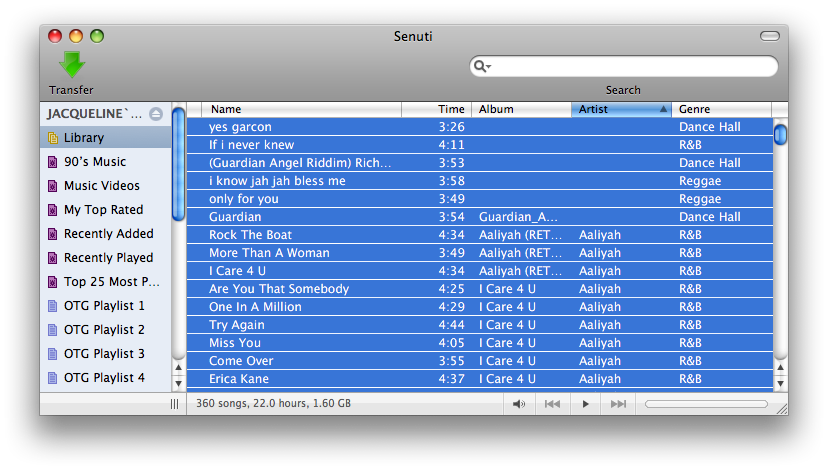Select OTG Playlist 3
Image resolution: width=828 pixels, height=470 pixels.
click(106, 353)
